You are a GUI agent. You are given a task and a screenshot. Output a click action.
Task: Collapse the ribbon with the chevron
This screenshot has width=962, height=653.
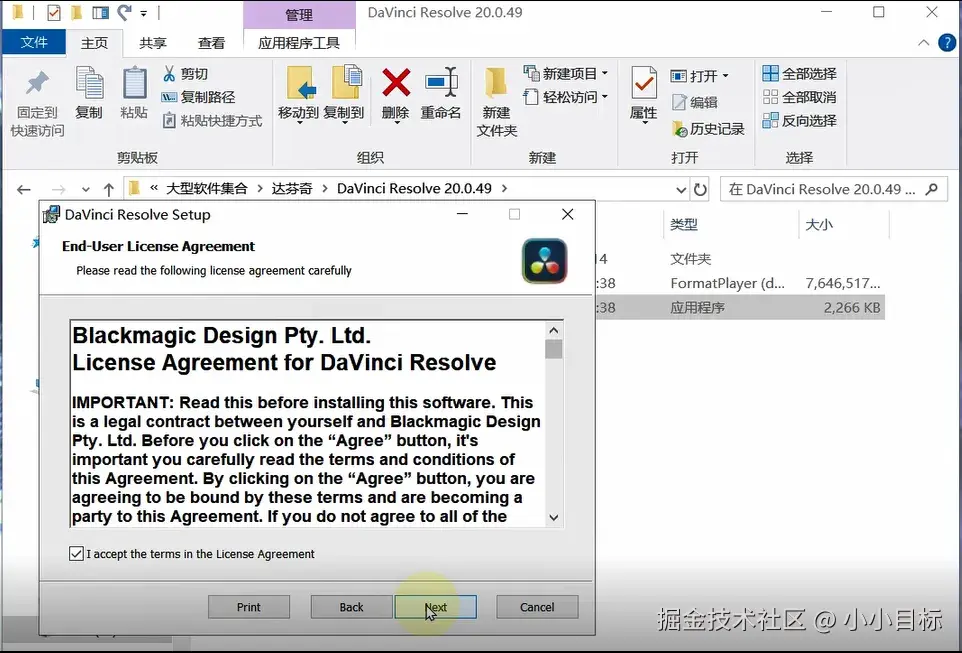[923, 42]
